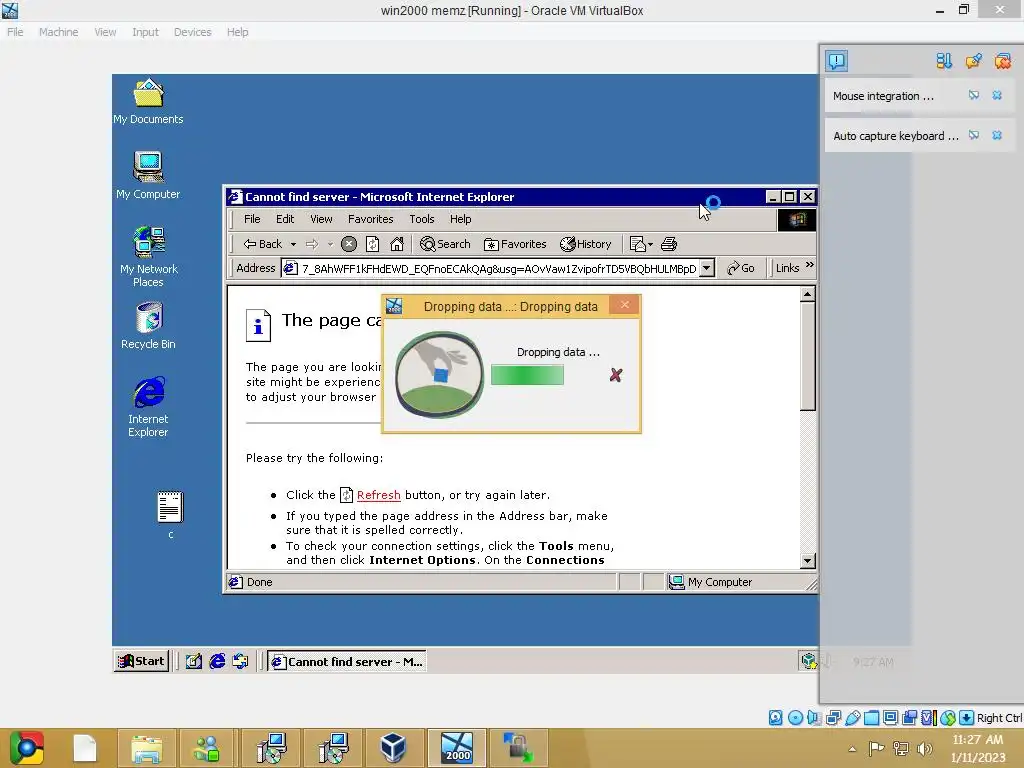This screenshot has width=1024, height=768.
Task: Click the Forward arrow in IE toolbar
Action: pos(312,244)
